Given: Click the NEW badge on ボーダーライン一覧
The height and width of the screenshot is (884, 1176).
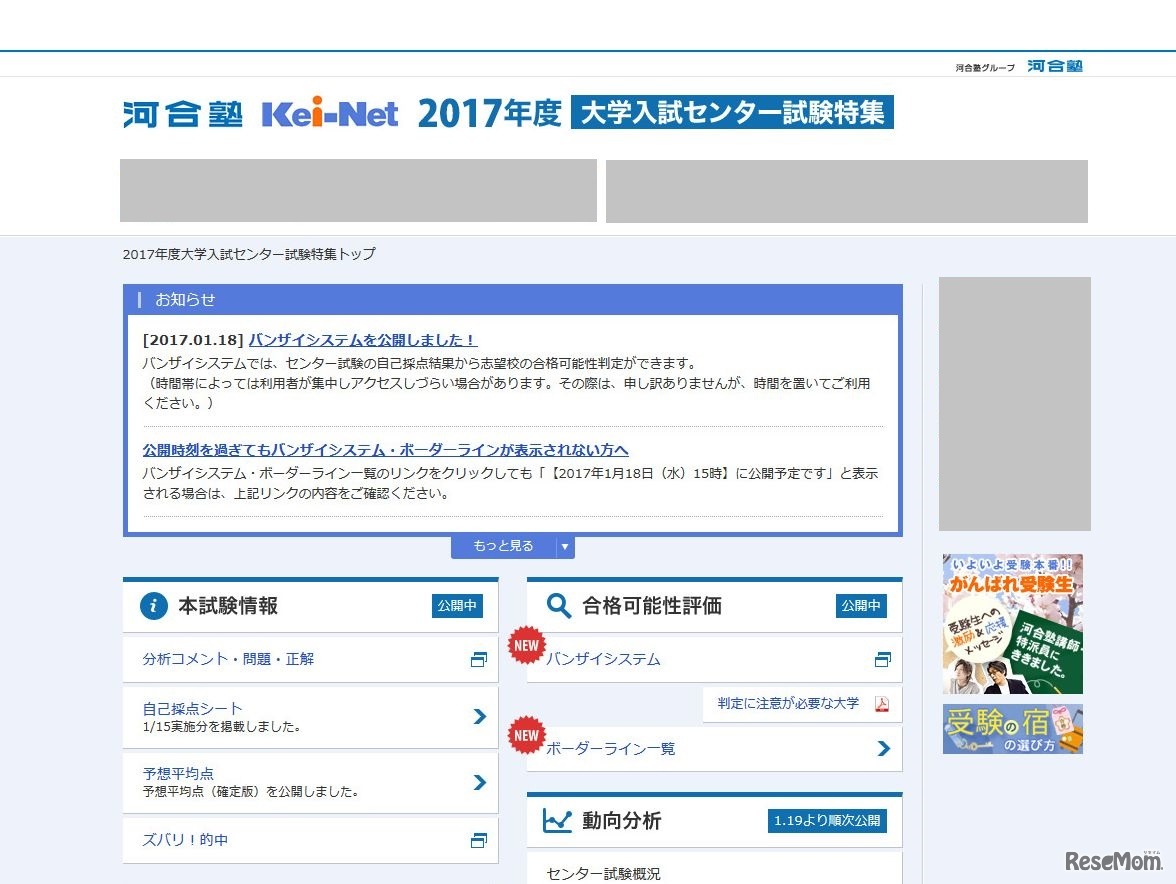Looking at the screenshot, I should pos(526,736).
